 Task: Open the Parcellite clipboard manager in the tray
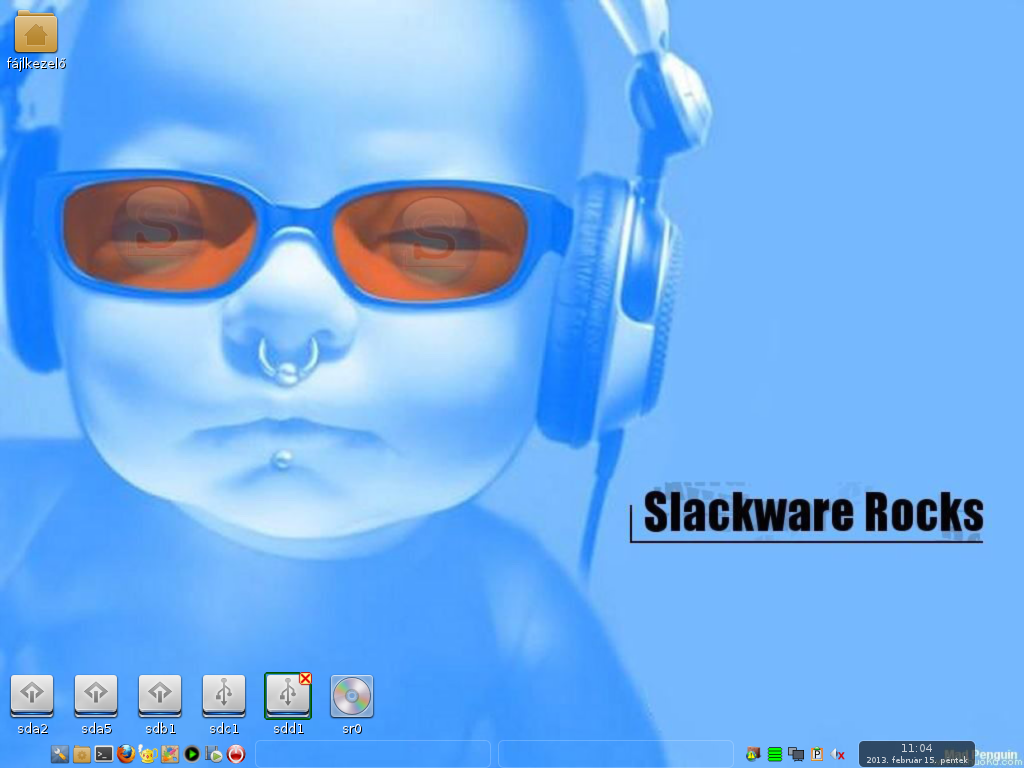[816, 755]
